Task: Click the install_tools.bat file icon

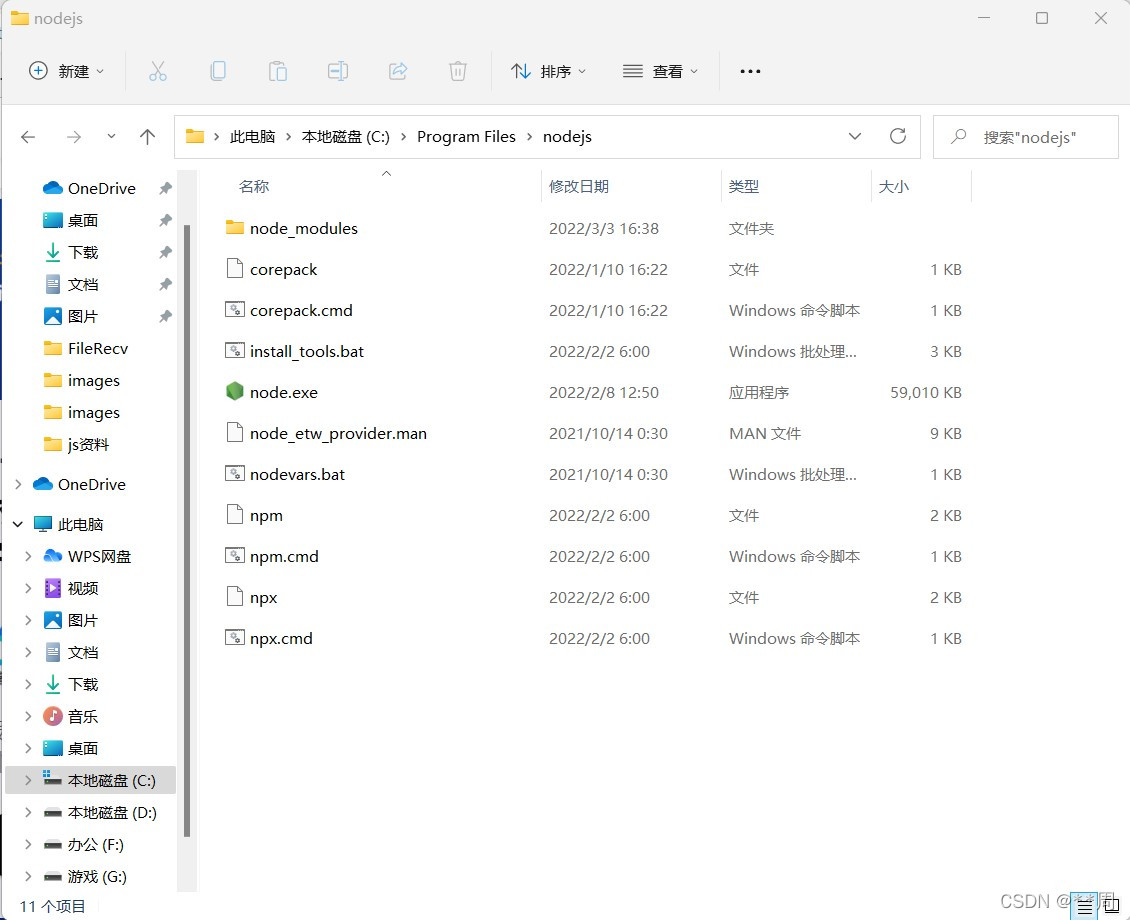Action: [234, 351]
